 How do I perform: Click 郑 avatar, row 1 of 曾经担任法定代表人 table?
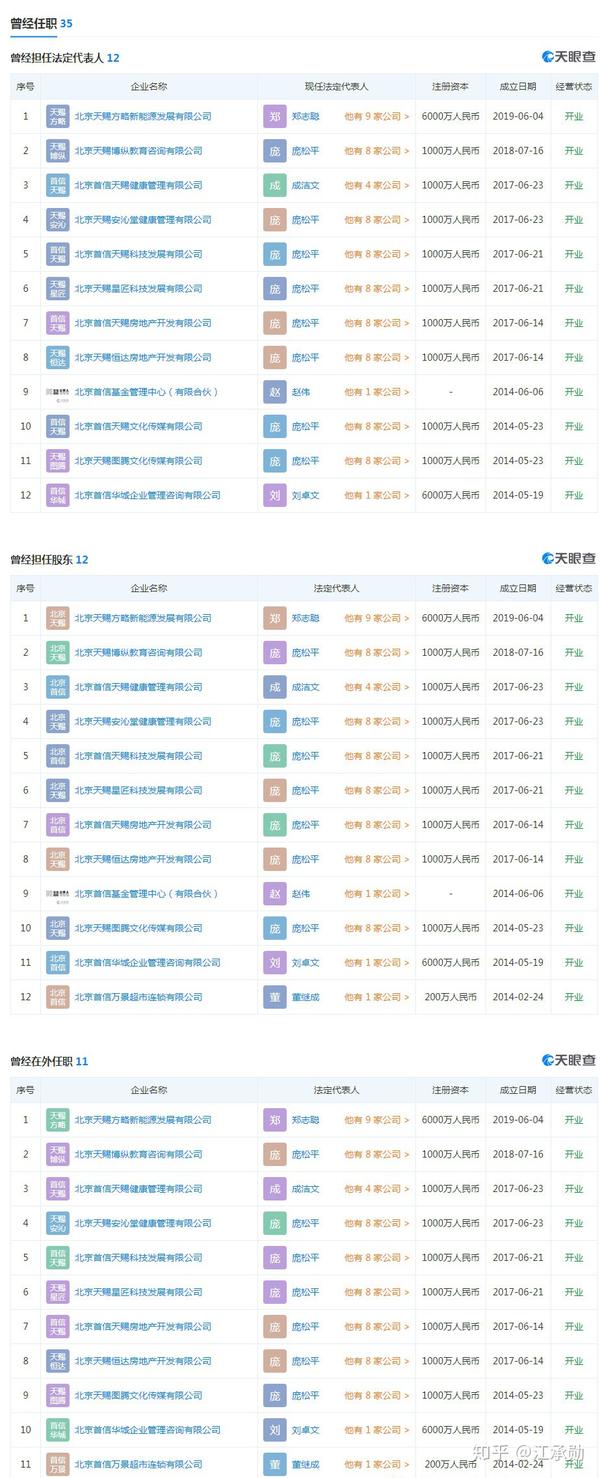pos(274,116)
